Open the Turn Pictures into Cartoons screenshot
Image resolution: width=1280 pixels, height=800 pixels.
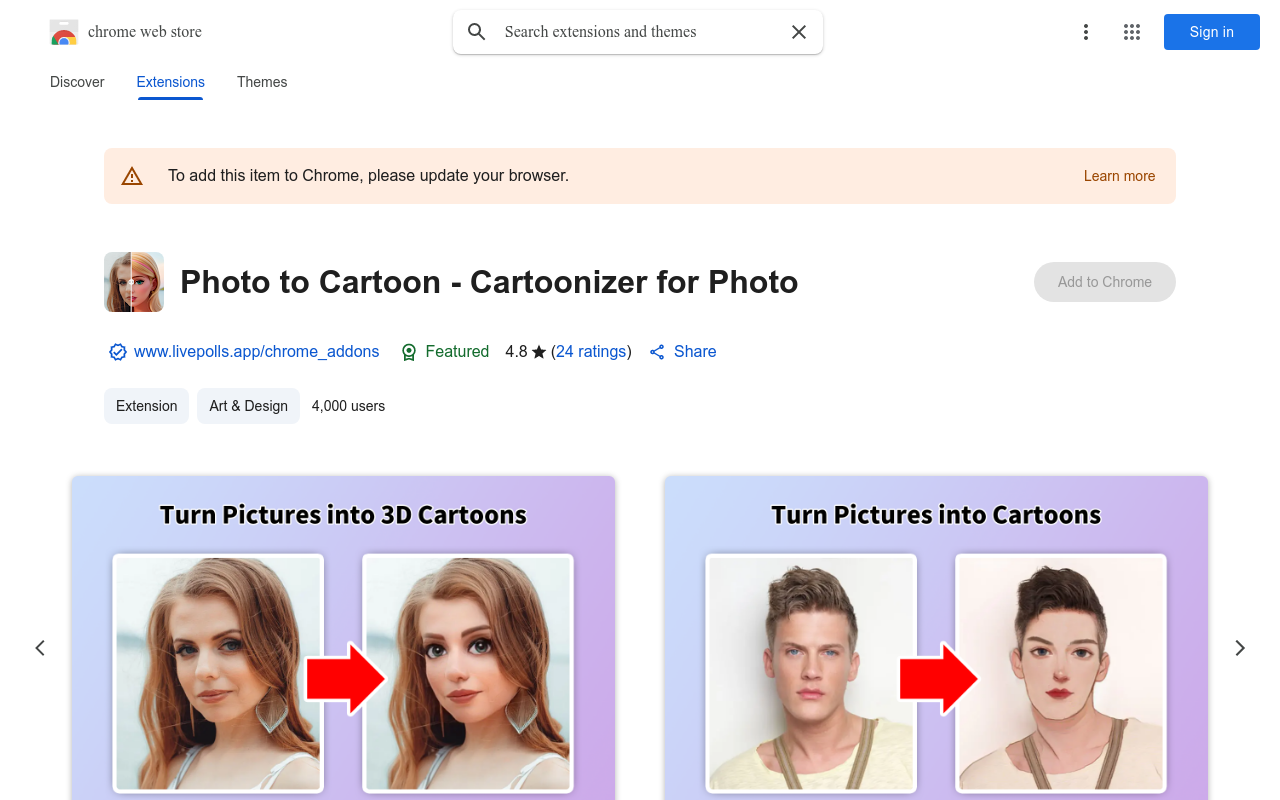(x=936, y=638)
